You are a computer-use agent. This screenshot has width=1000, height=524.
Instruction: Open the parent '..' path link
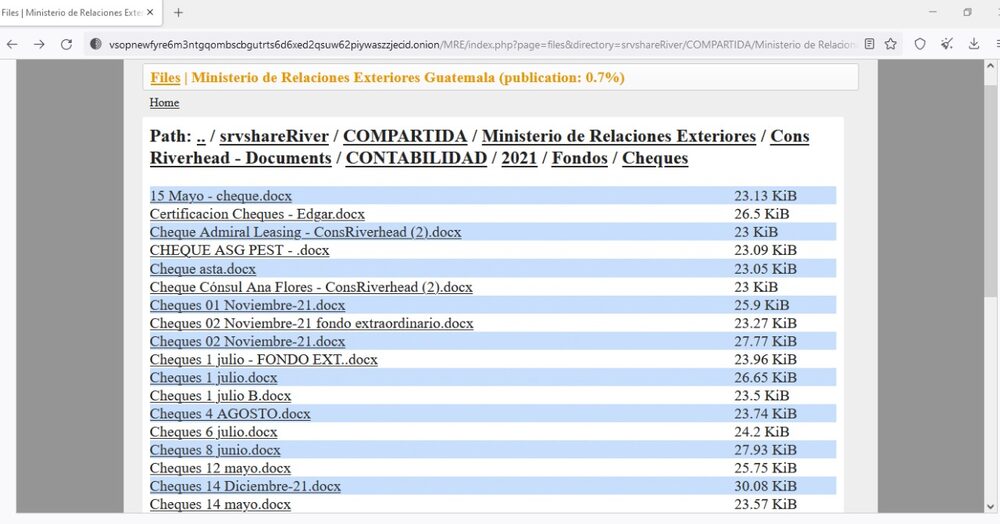tap(201, 136)
